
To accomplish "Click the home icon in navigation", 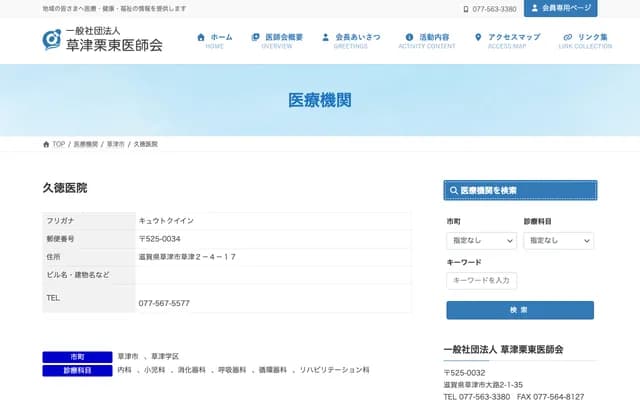I will click(201, 37).
